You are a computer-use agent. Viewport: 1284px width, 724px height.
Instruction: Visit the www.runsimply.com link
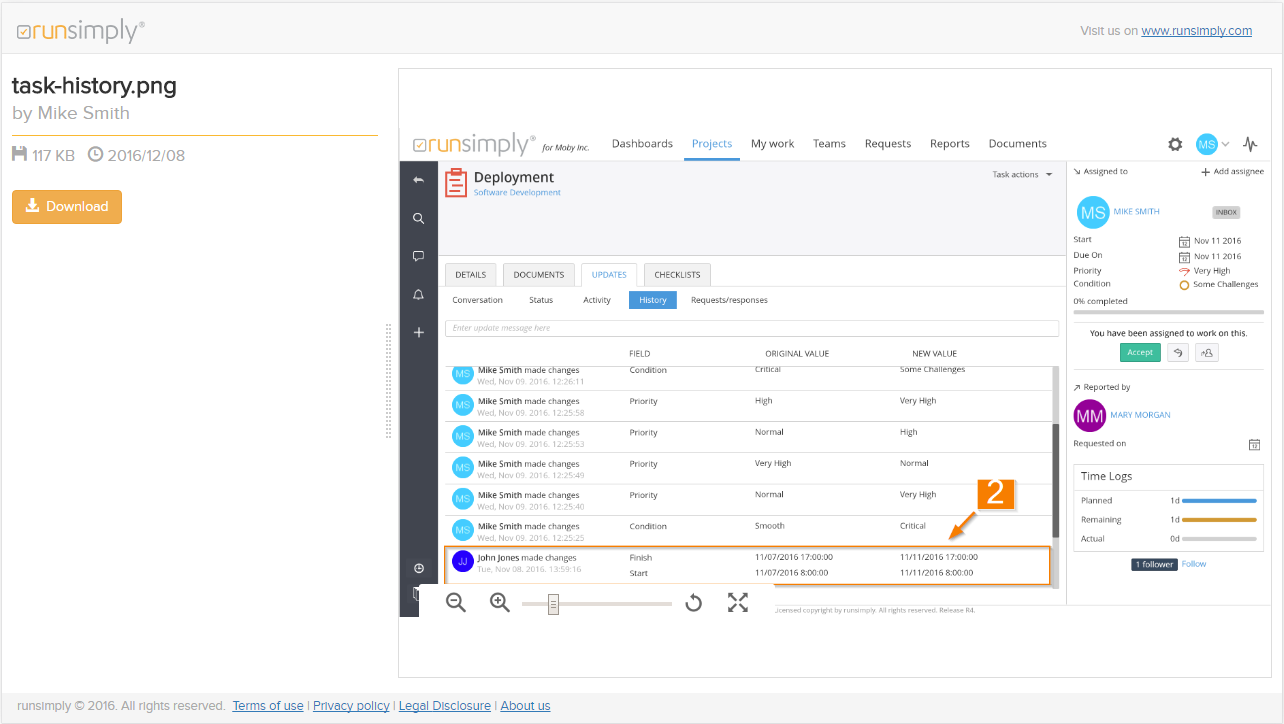pyautogui.click(x=1196, y=31)
